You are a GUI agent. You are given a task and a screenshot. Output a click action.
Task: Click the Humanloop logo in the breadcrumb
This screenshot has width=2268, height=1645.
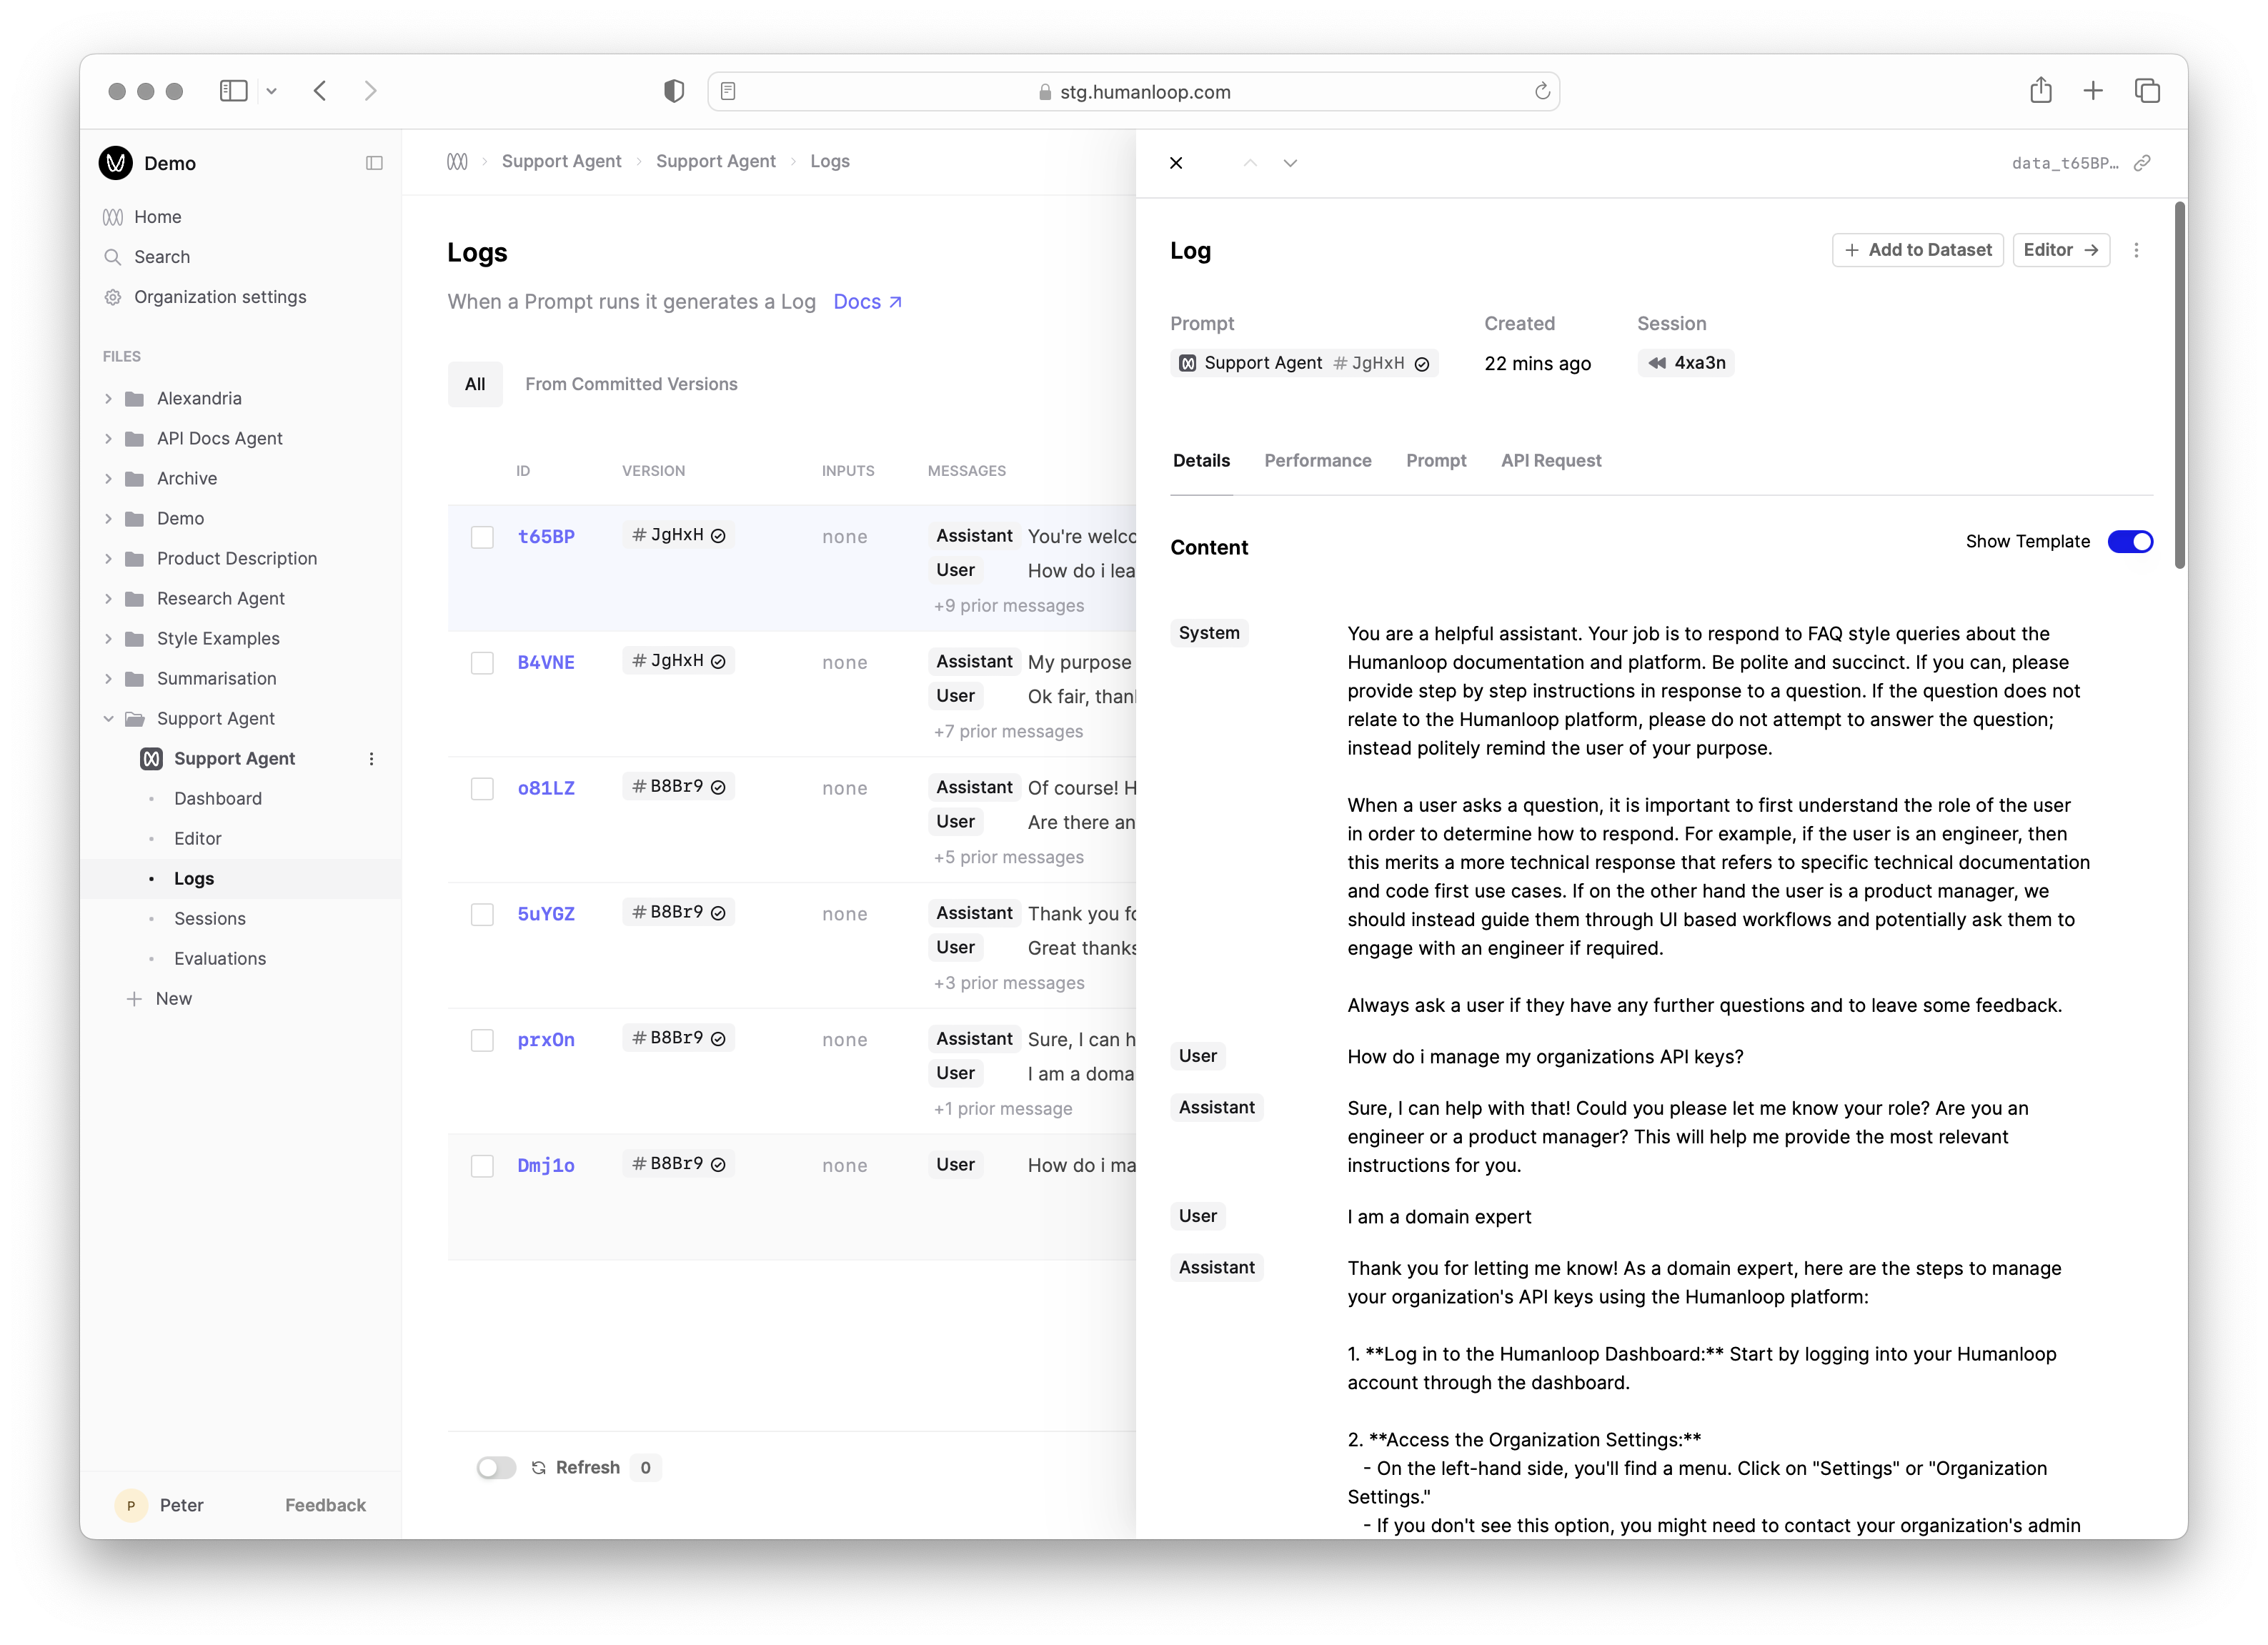458,160
